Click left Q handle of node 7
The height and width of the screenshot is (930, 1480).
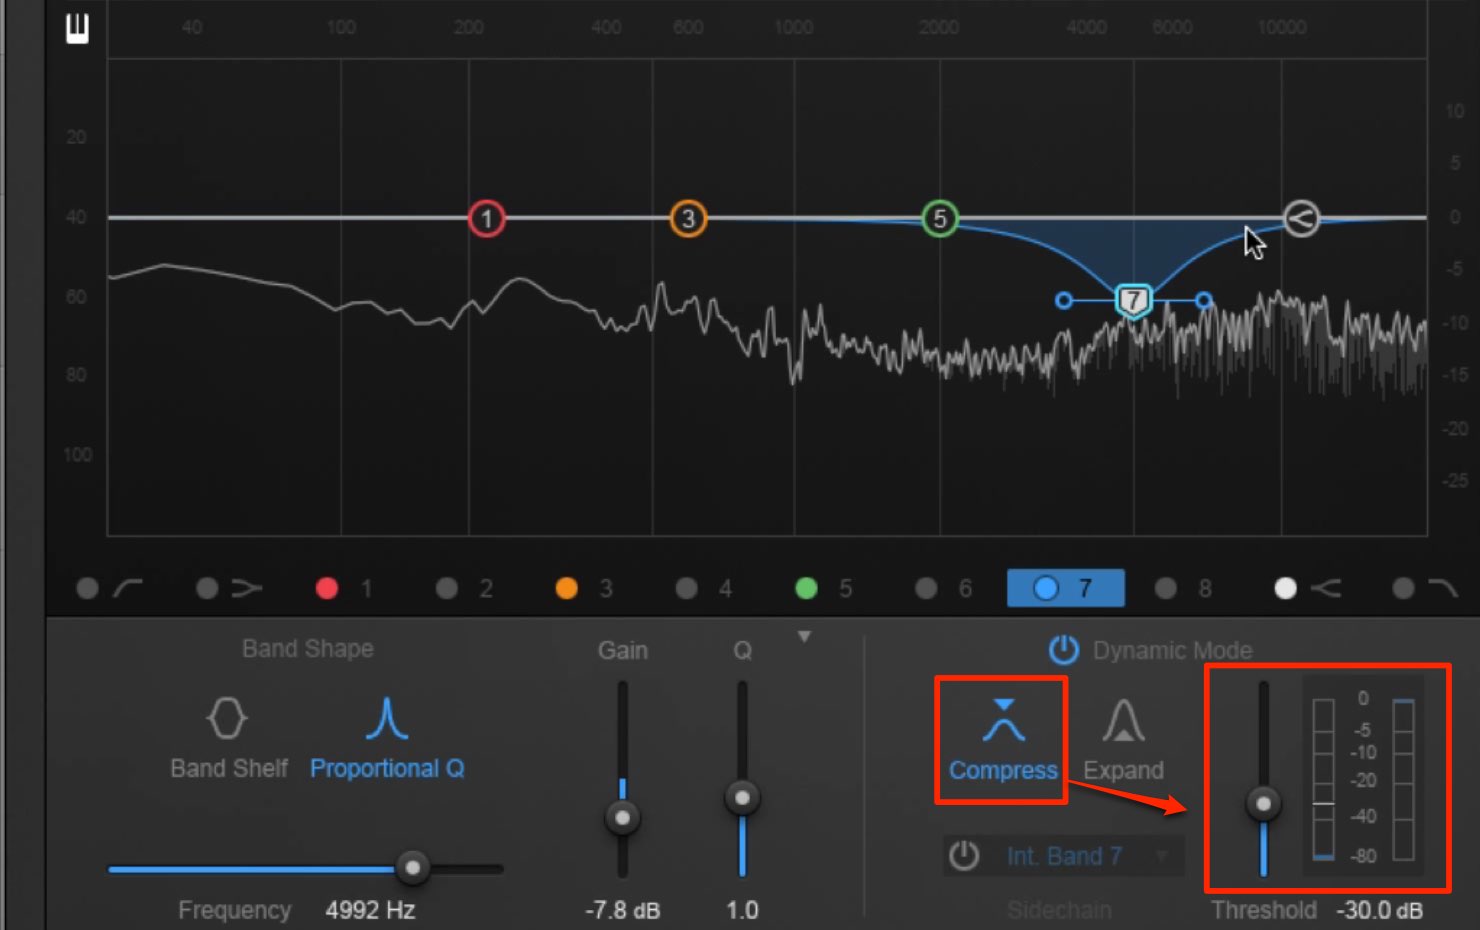click(1064, 300)
